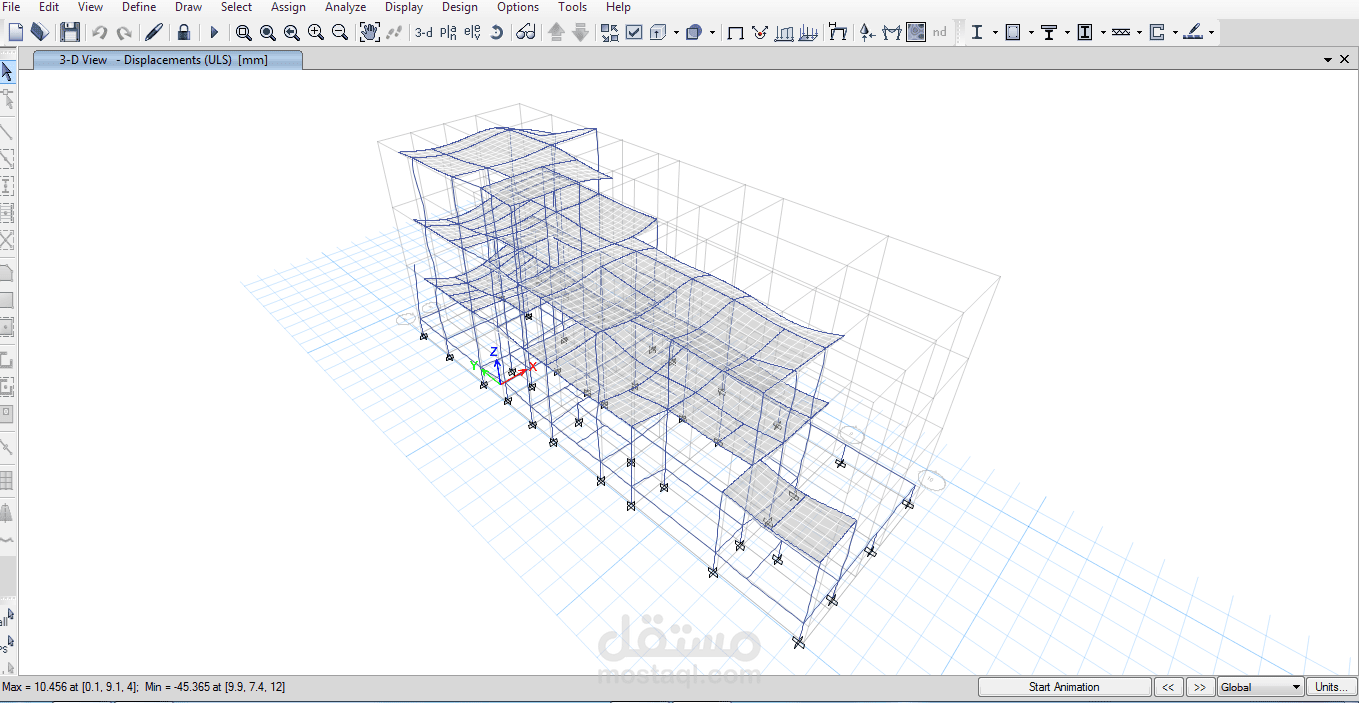Open the Tools menu

click(572, 7)
